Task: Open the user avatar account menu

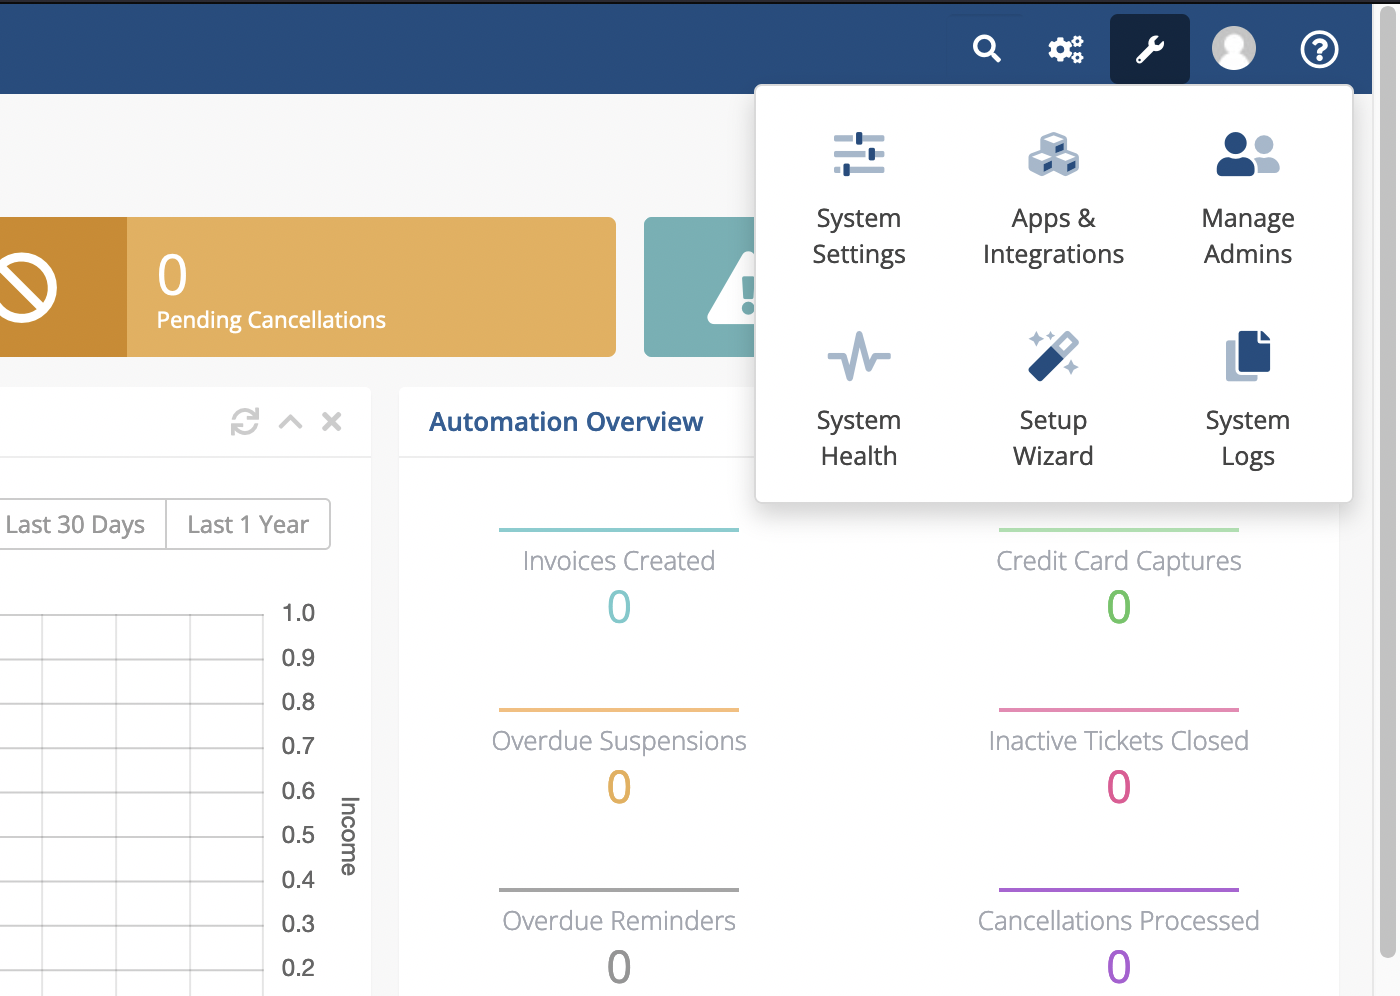Action: pos(1233,49)
